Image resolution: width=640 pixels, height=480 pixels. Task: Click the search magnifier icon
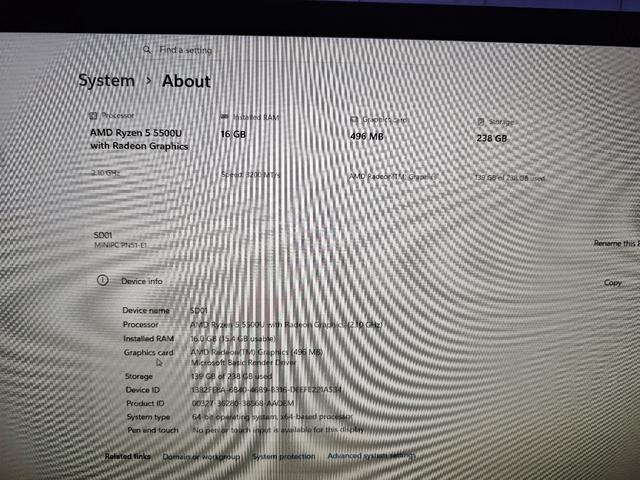tap(147, 49)
